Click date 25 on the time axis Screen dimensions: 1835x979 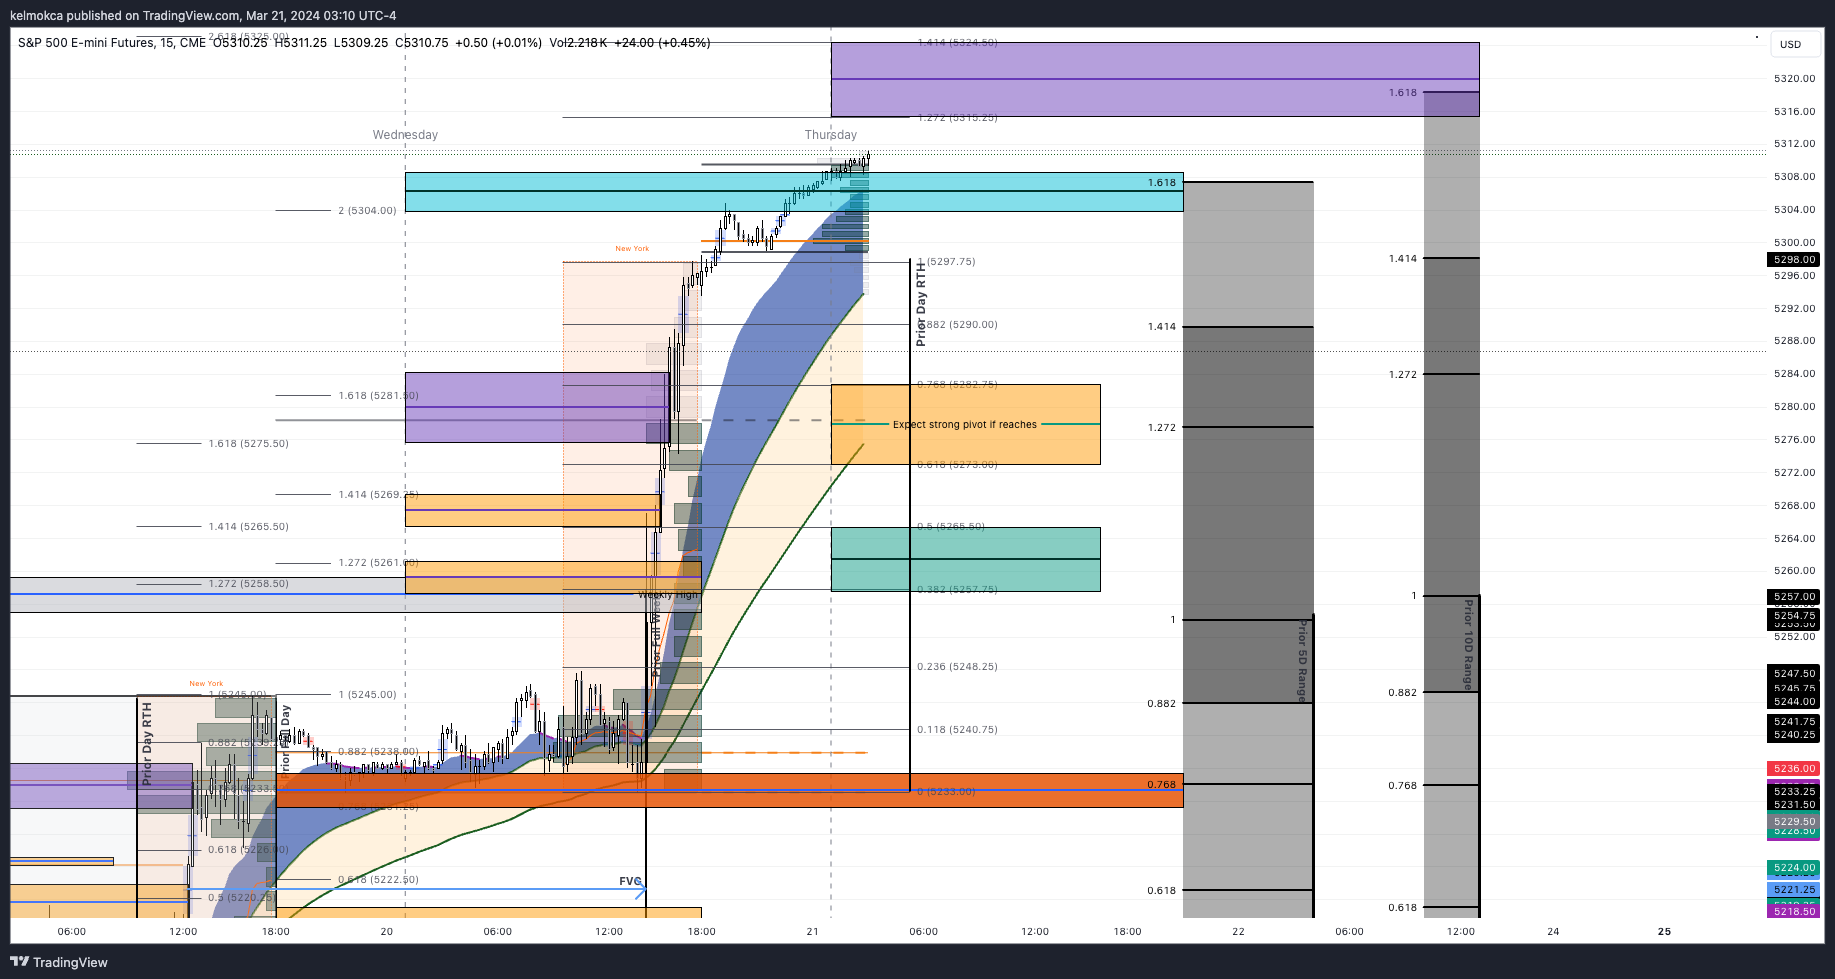(1664, 932)
